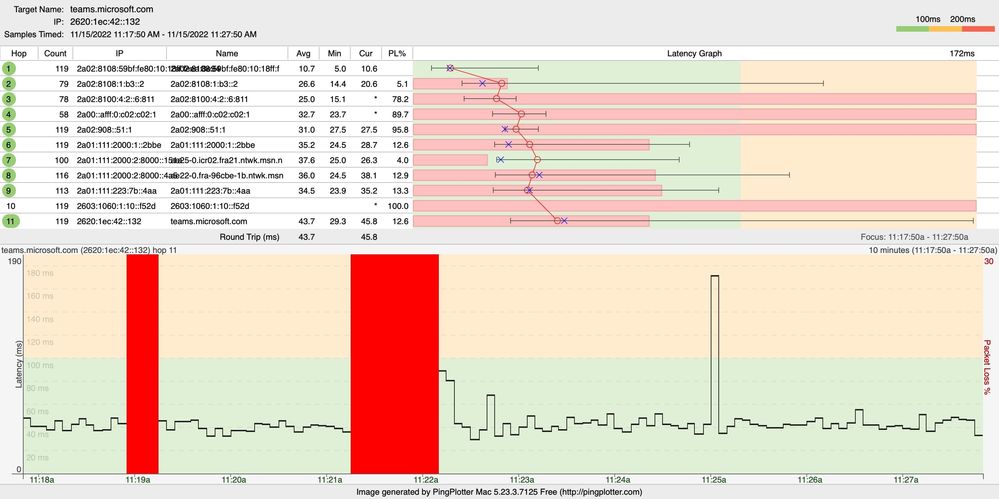
Task: Select the hop 2 green circle icon
Action: coord(10,83)
